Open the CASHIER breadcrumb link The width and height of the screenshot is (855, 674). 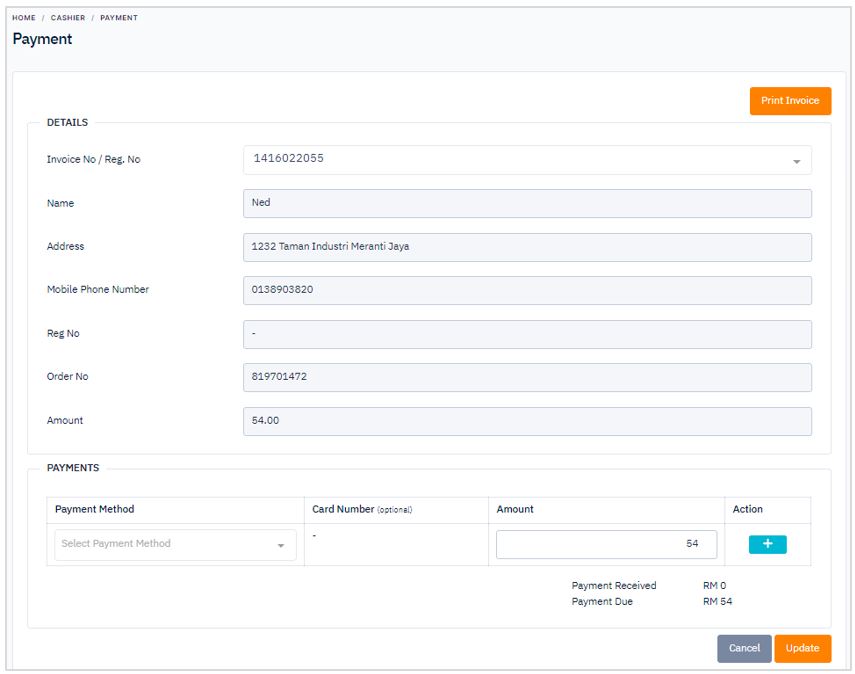68,18
